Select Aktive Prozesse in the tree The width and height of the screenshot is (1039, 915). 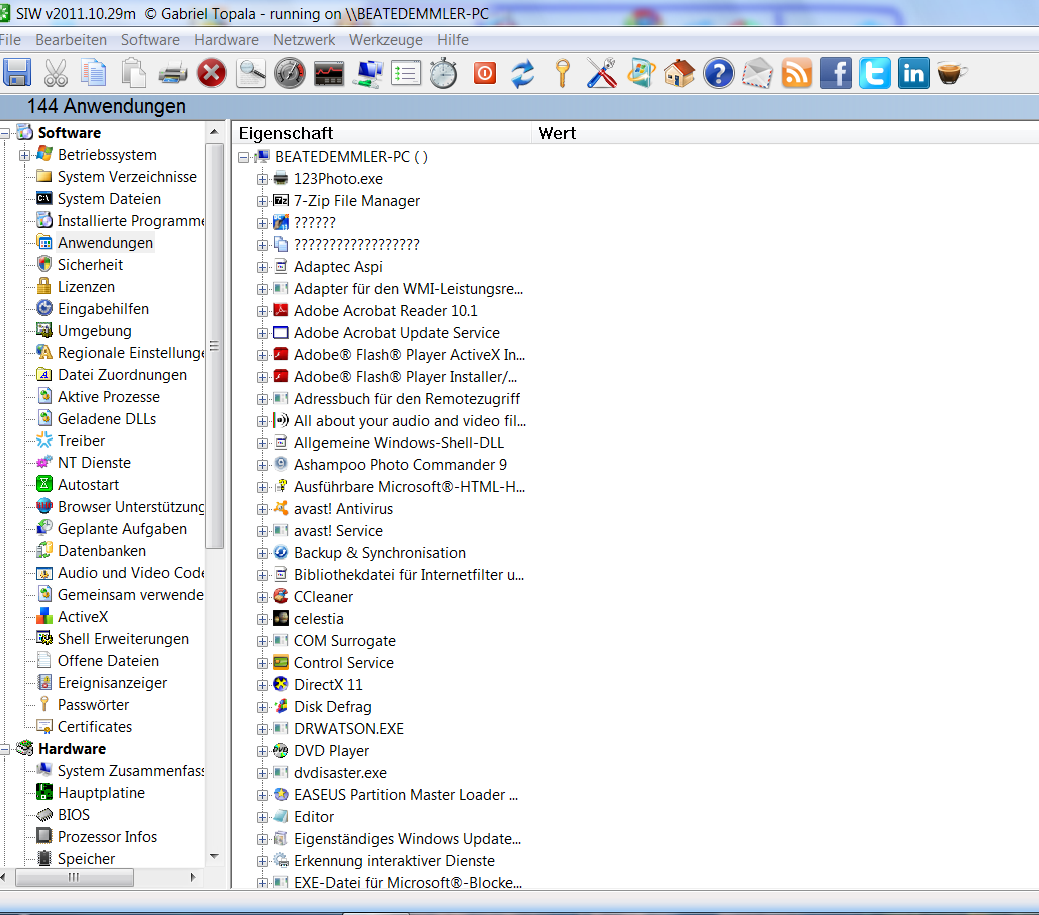coord(109,397)
